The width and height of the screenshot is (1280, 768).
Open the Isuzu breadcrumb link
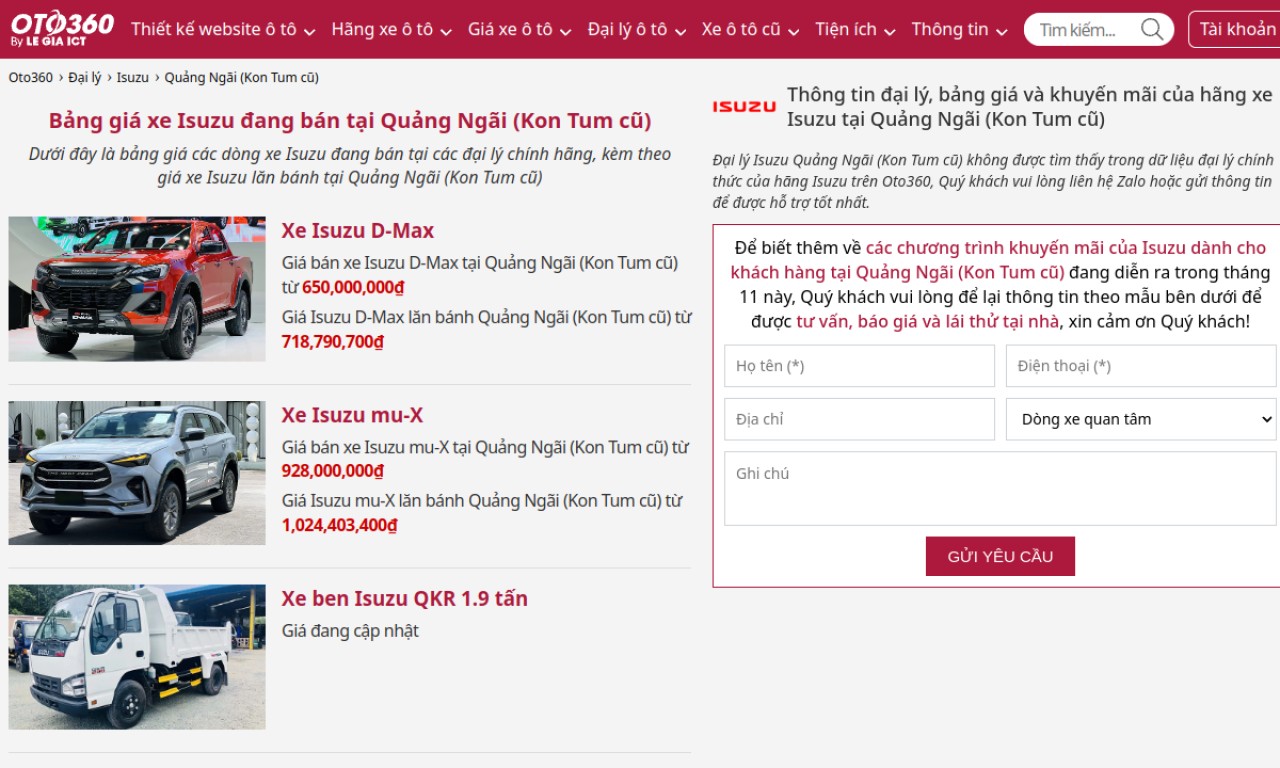point(133,77)
